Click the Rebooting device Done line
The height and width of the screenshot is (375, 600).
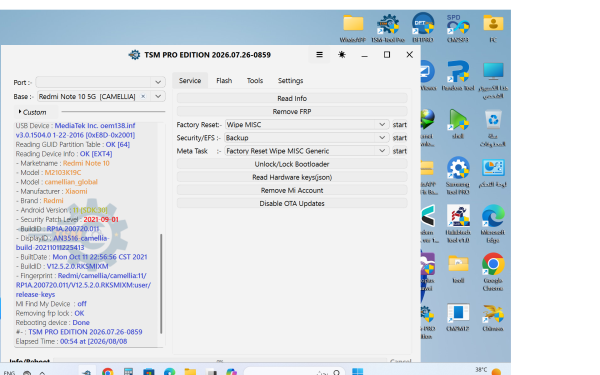point(52,323)
